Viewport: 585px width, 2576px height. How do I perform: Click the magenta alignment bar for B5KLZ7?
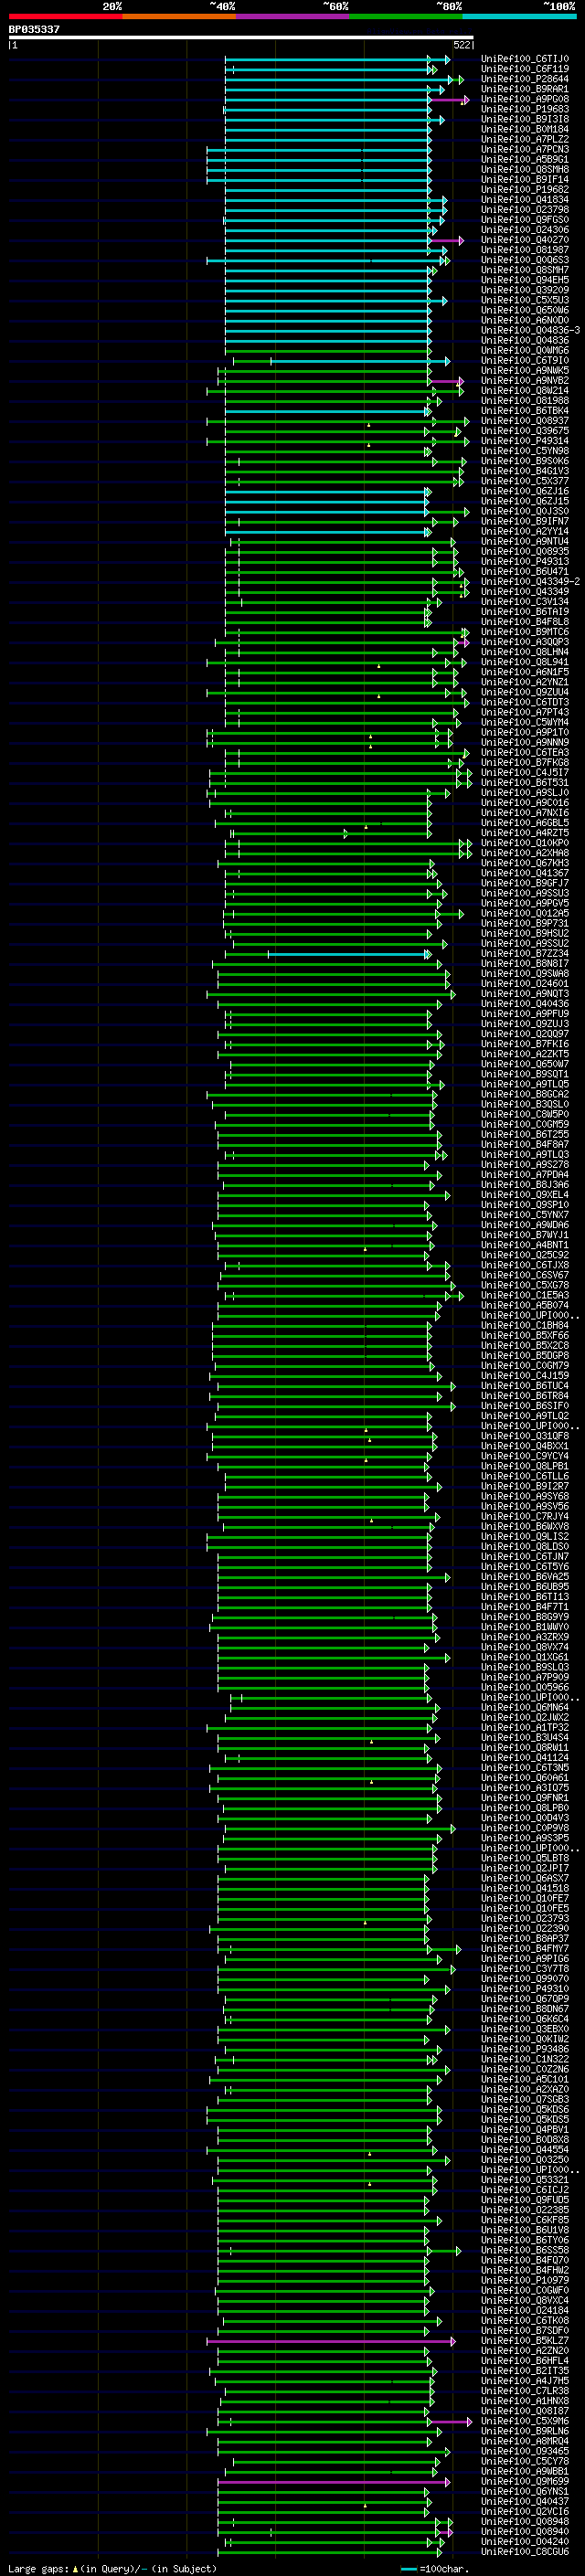click(330, 2341)
